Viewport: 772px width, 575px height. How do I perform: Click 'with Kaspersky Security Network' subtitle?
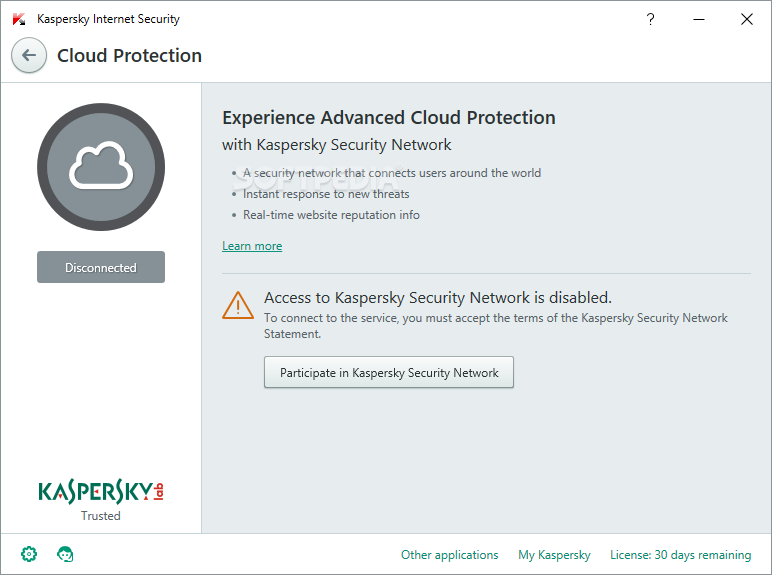click(336, 145)
